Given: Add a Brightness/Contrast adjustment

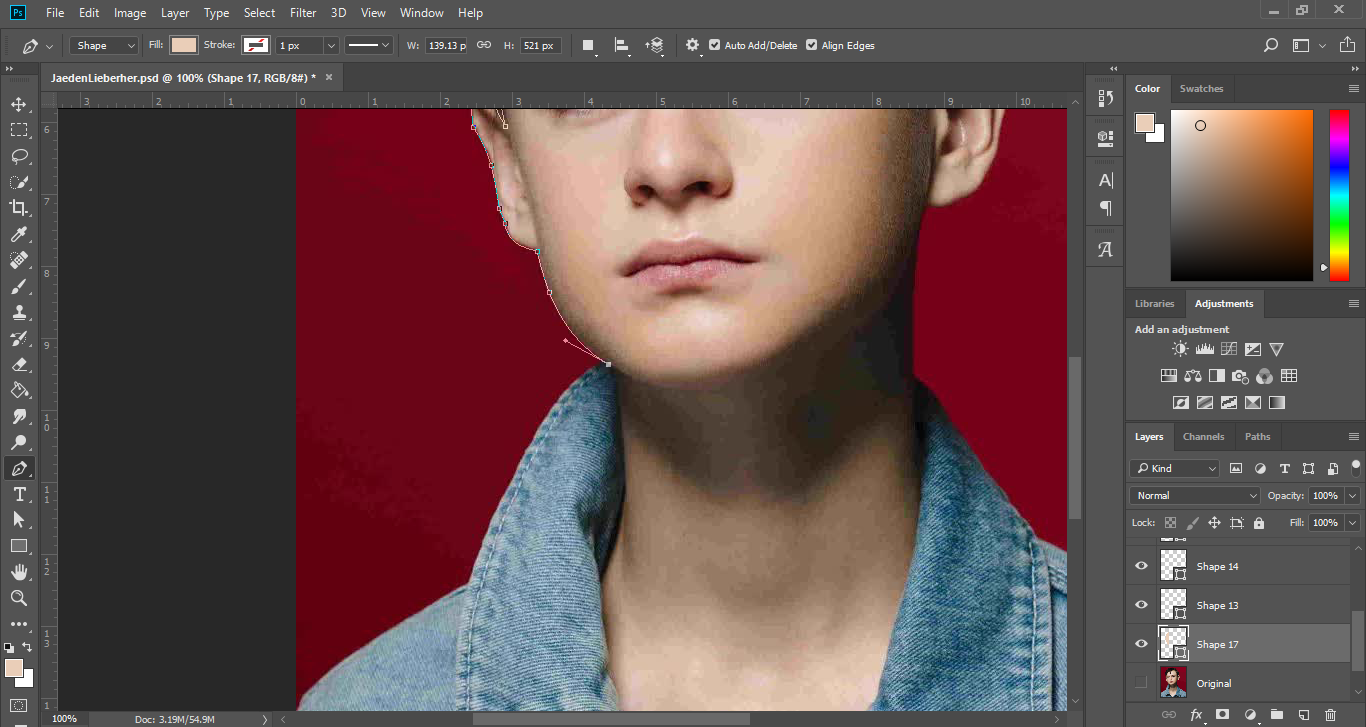Looking at the screenshot, I should [1180, 349].
